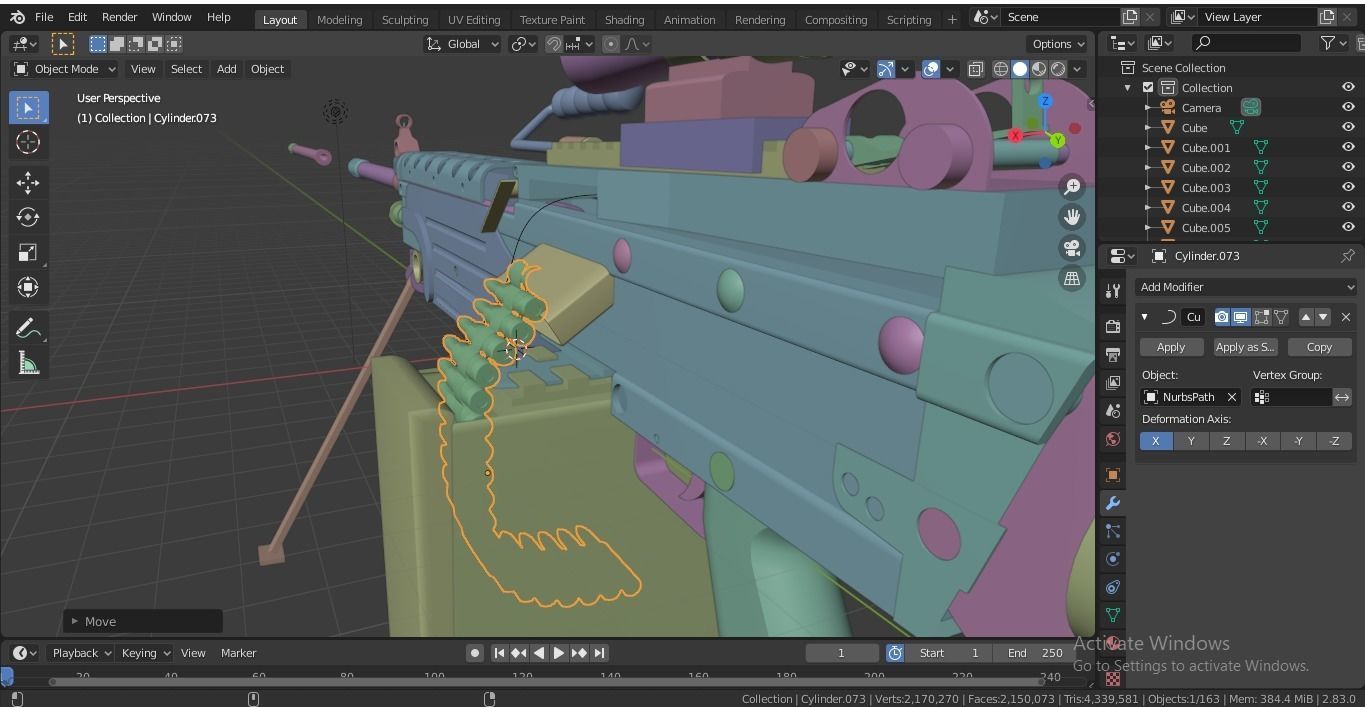Image resolution: width=1365 pixels, height=707 pixels.
Task: Open Modifiers wrench tab
Action: click(1113, 503)
